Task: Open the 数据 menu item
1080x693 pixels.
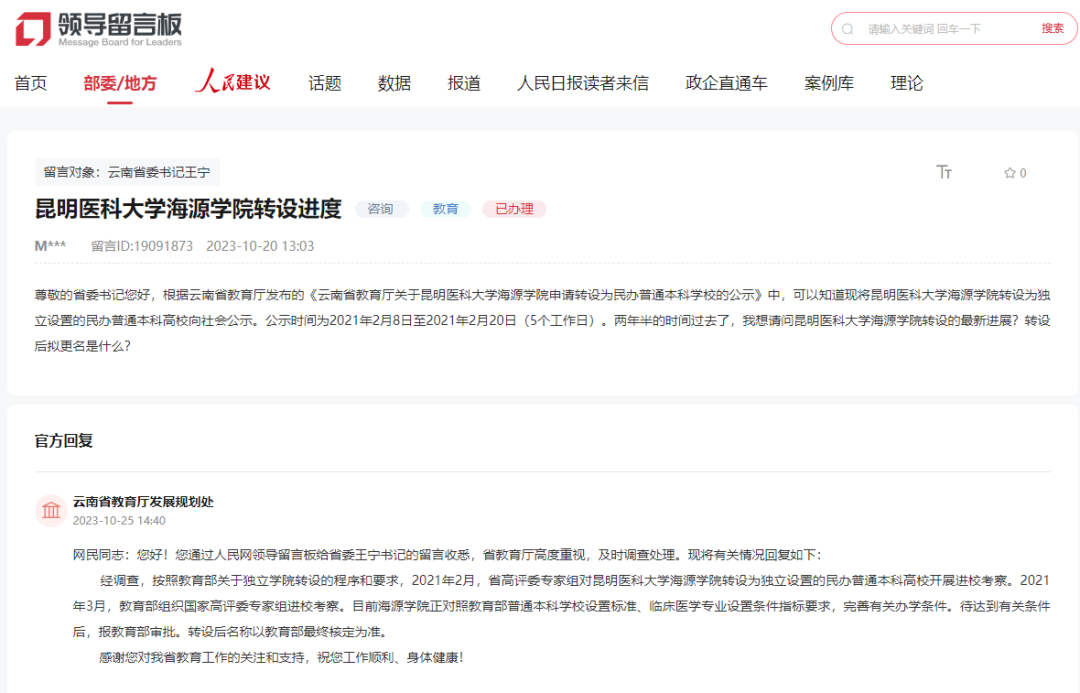Action: pyautogui.click(x=394, y=83)
